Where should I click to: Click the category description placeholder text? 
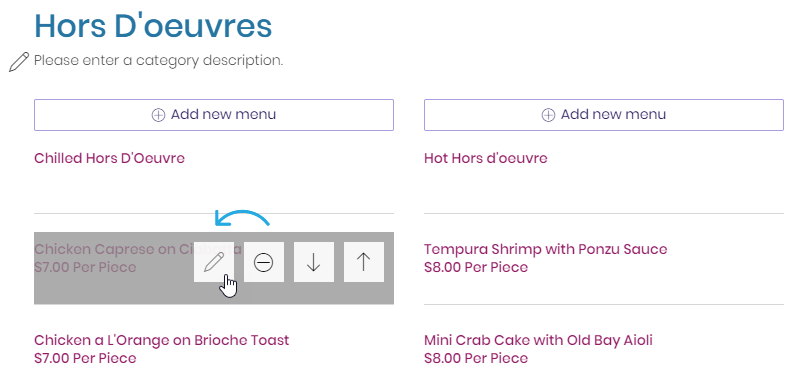(158, 60)
